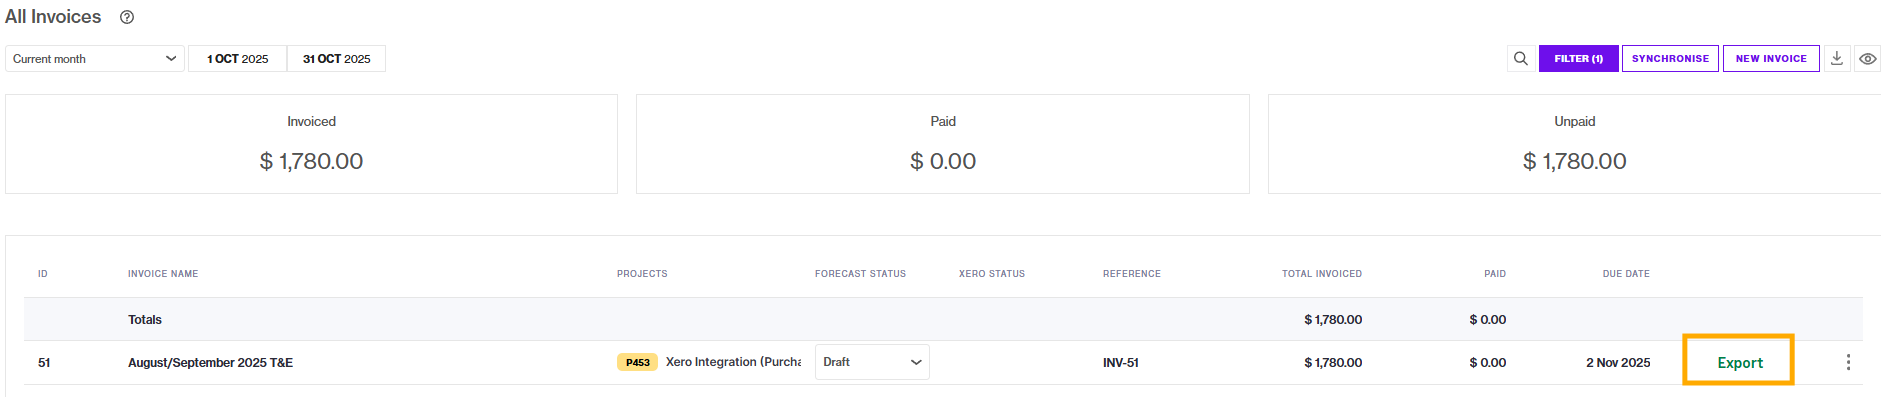Viewport: 1881px width, 397px height.
Task: Toggle column visibility eye icon
Action: pyautogui.click(x=1867, y=59)
